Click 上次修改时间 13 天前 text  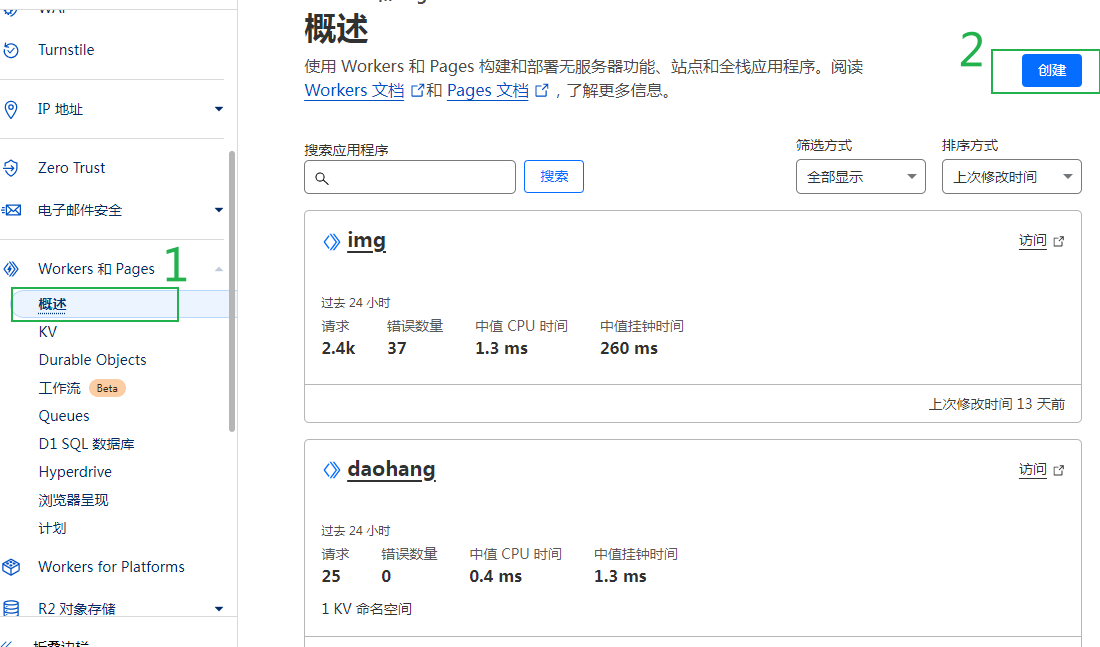997,404
